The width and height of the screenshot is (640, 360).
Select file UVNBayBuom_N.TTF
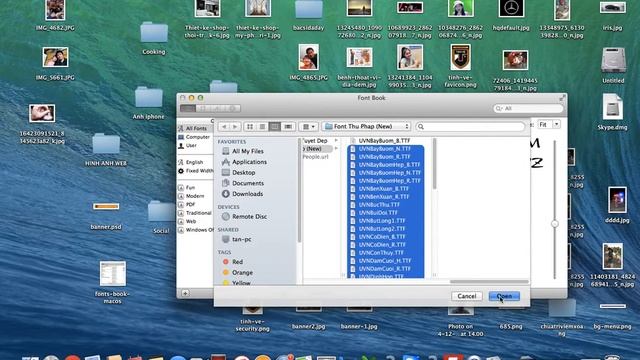[x=386, y=149]
